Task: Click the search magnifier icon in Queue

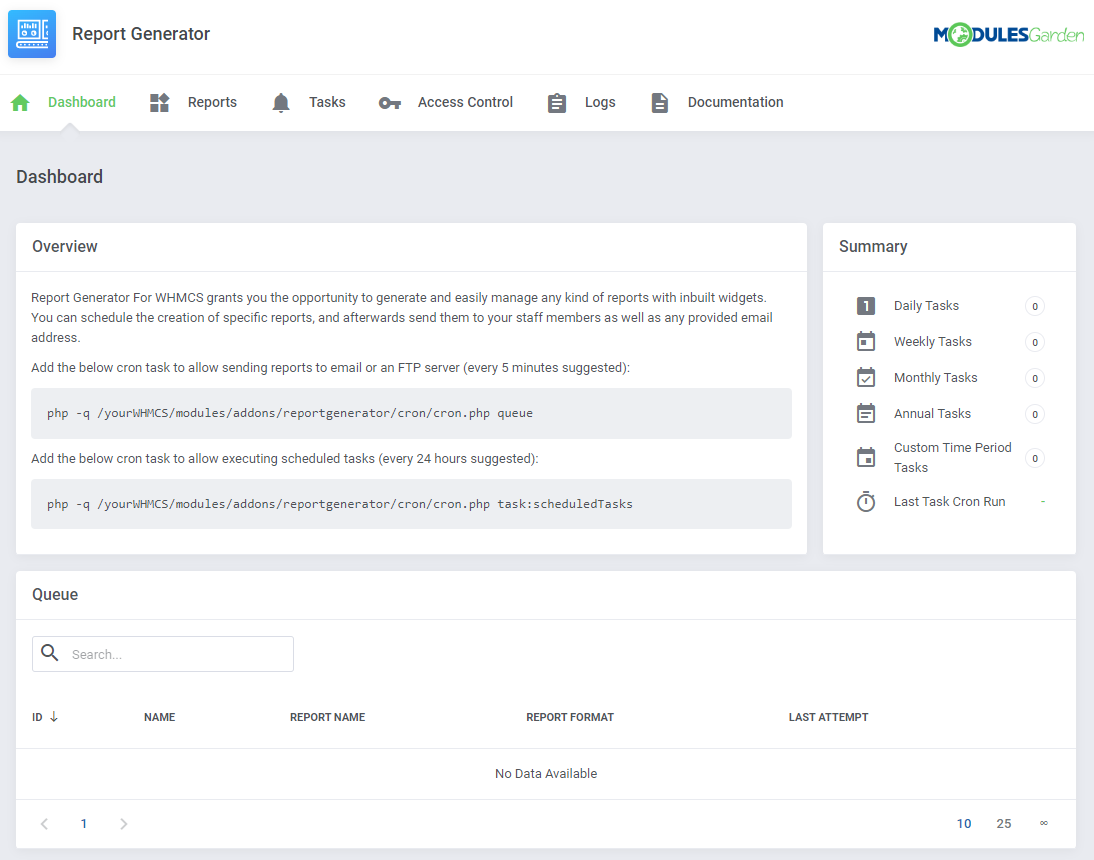Action: point(50,653)
